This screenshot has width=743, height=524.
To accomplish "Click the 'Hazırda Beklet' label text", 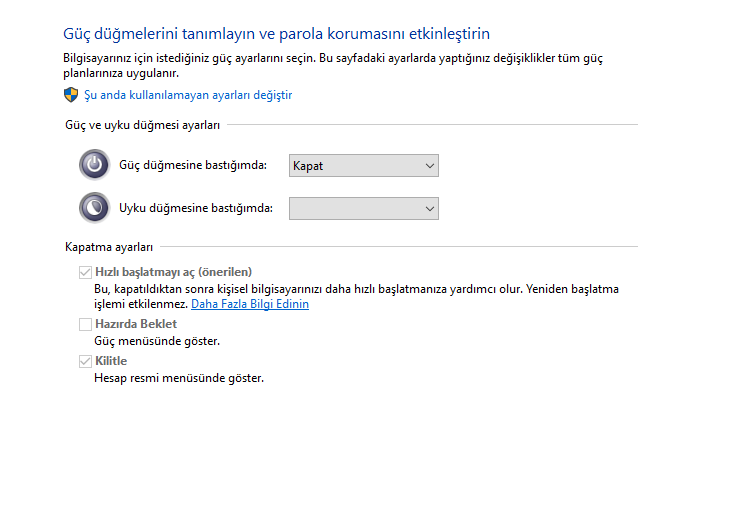I will coord(136,324).
